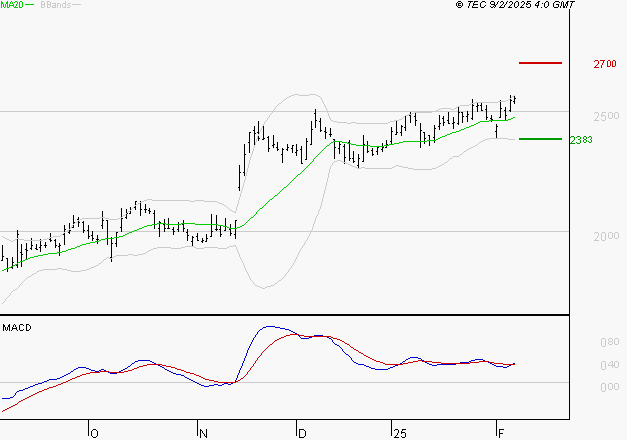Select the green 2383 support label

[581, 140]
